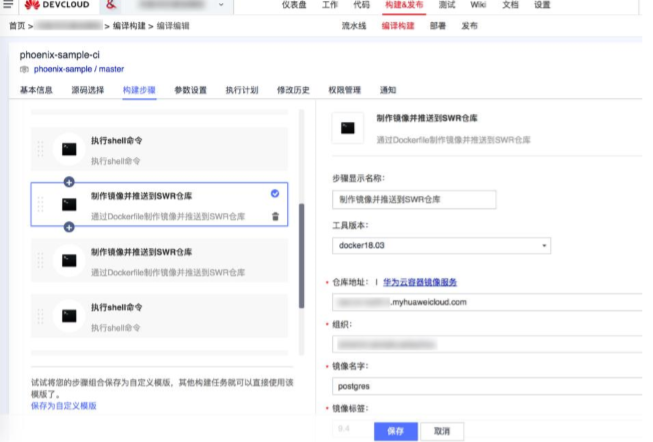Go to the 发布 submenu
The width and height of the screenshot is (653, 442).
(469, 26)
